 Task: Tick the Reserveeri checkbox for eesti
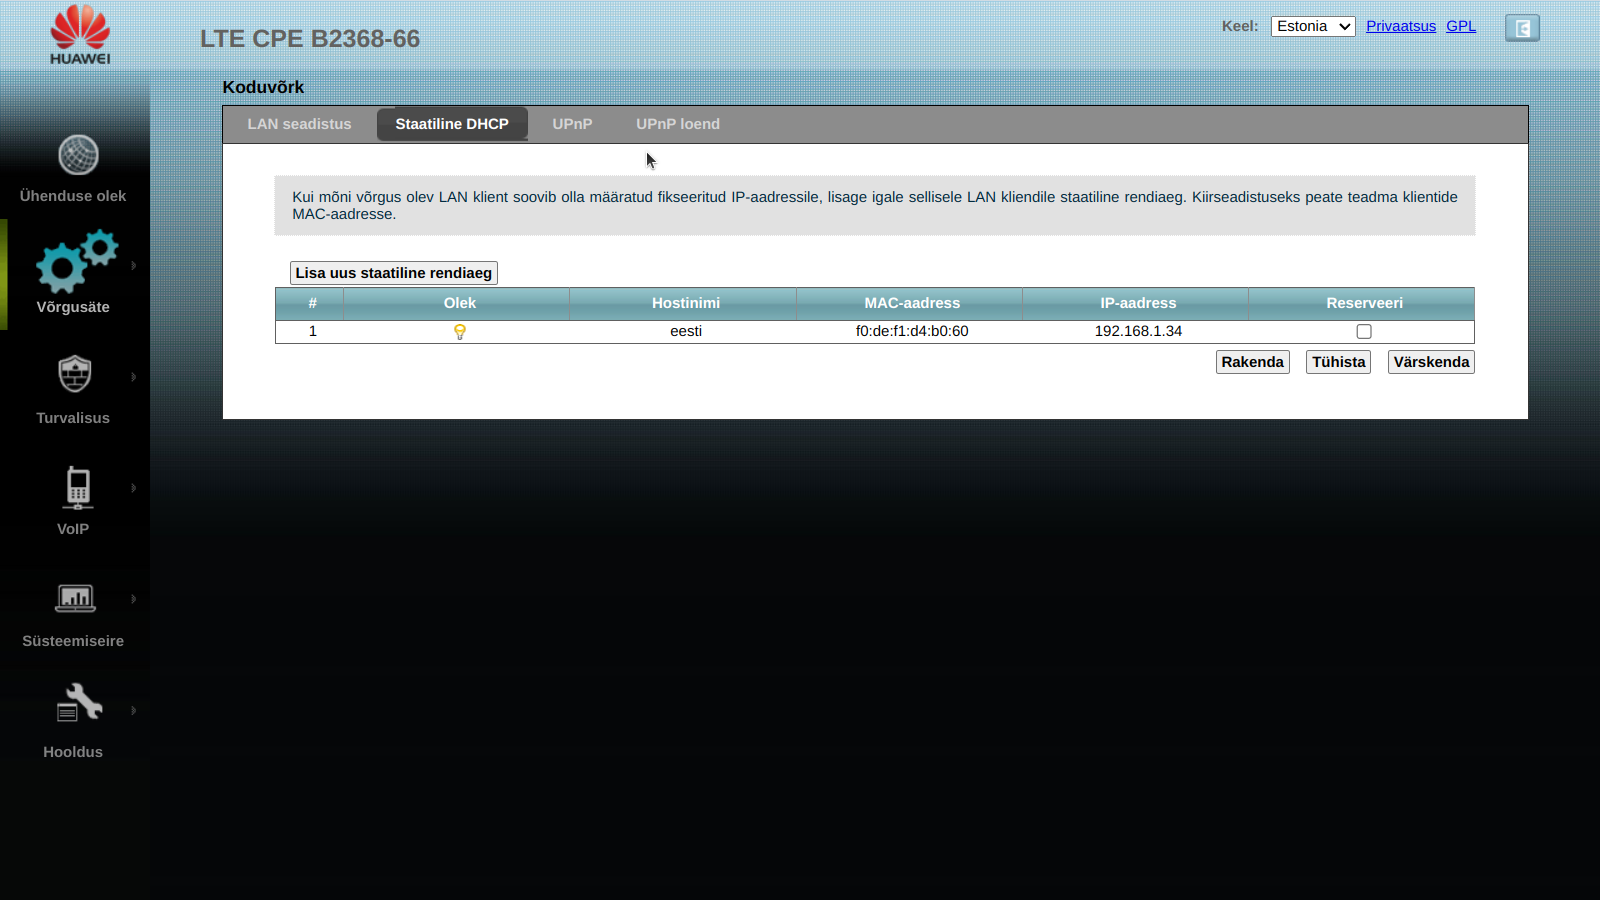(1364, 332)
